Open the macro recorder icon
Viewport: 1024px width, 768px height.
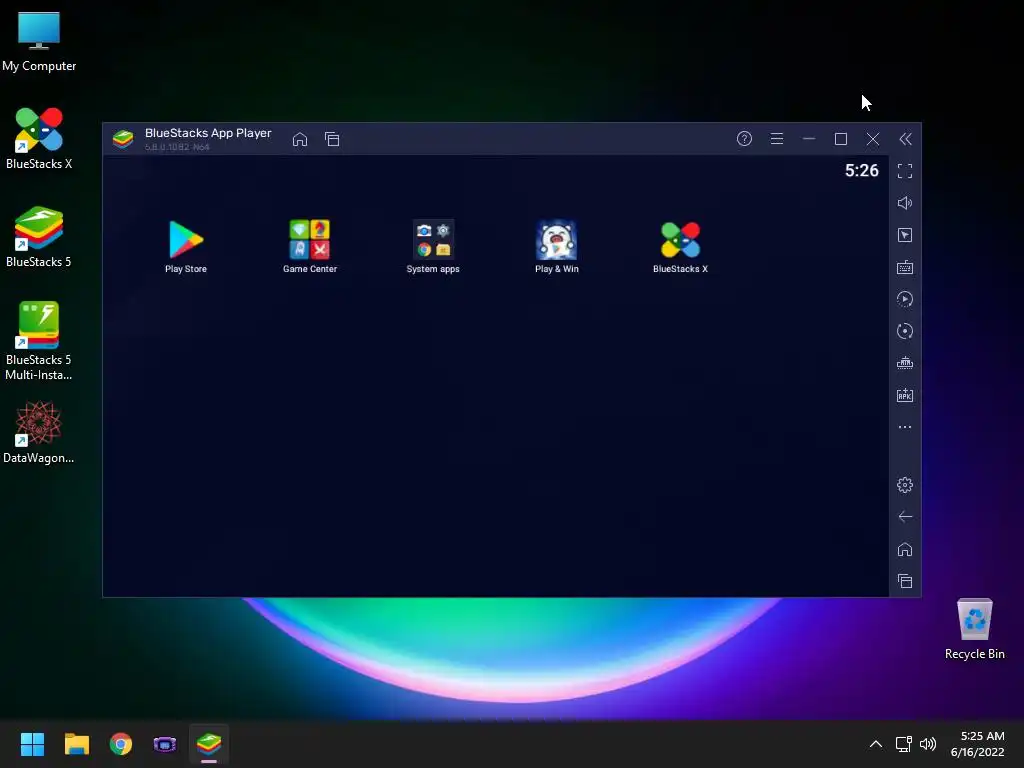click(904, 299)
